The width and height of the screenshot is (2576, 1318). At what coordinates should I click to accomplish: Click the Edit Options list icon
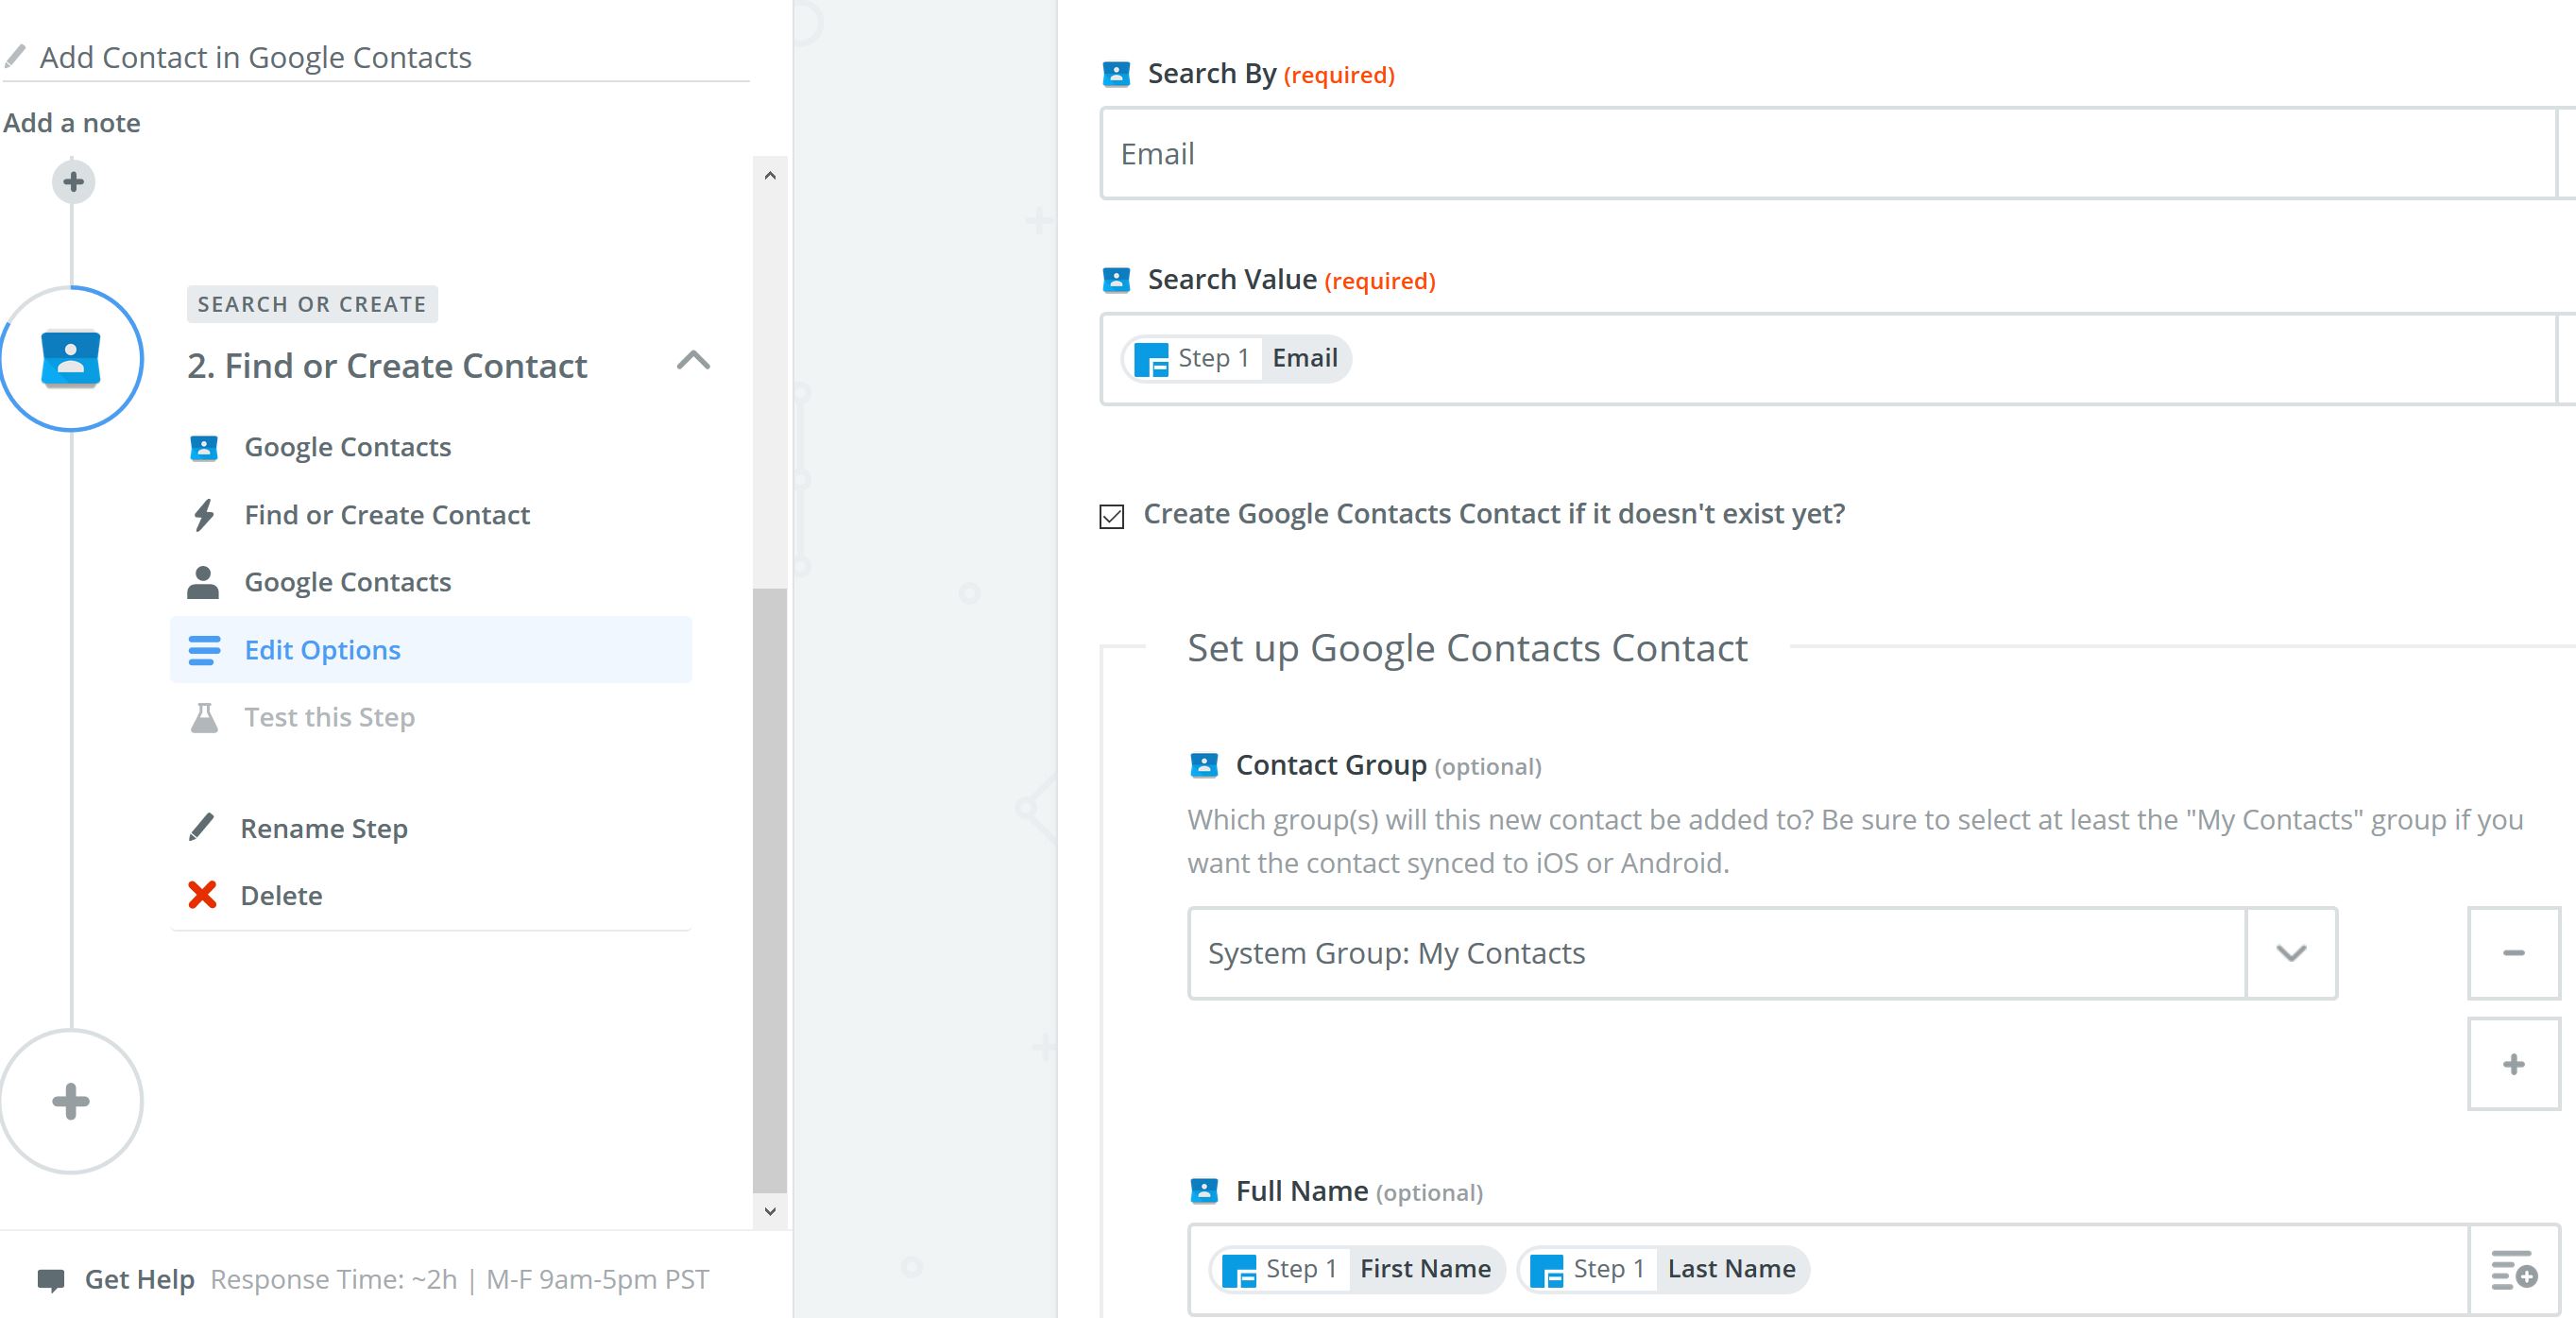[204, 650]
